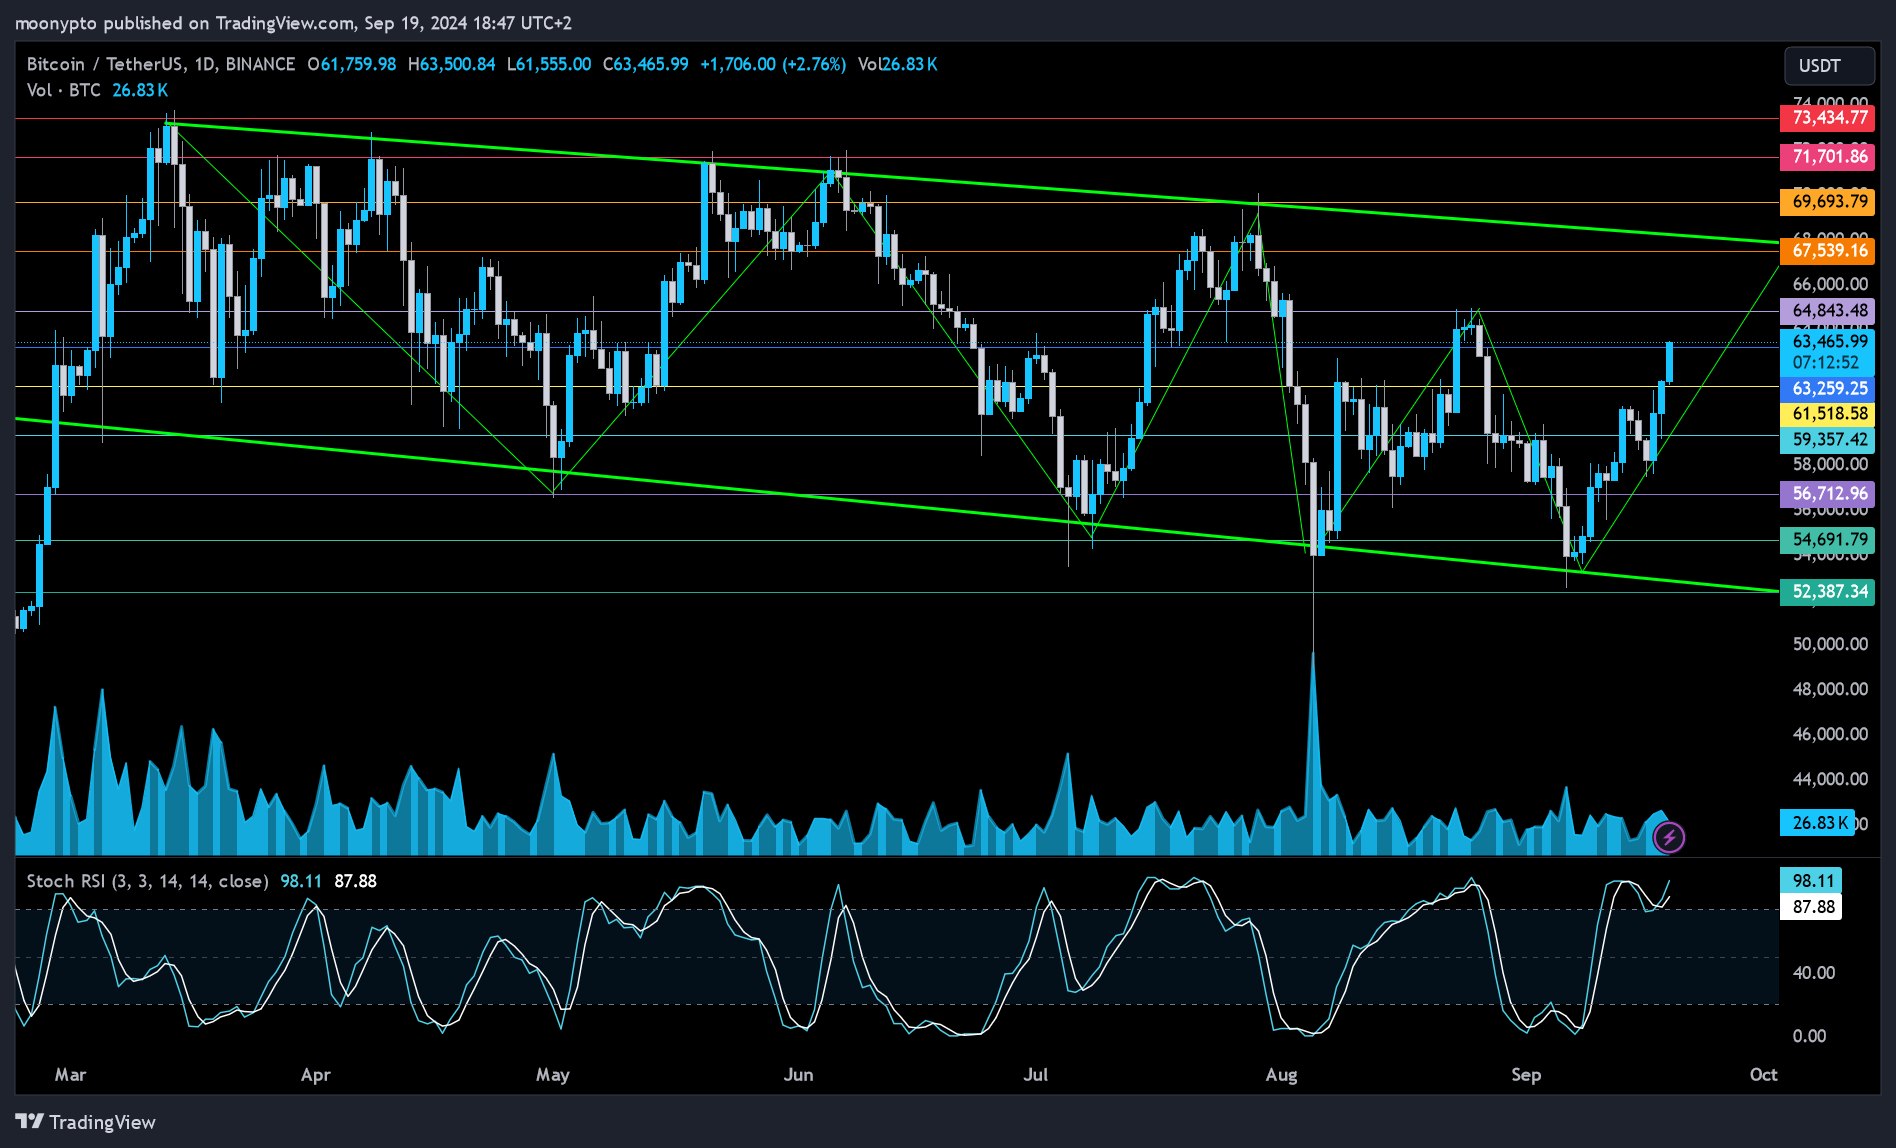Click the 46,000.00 price scale value

point(1830,734)
